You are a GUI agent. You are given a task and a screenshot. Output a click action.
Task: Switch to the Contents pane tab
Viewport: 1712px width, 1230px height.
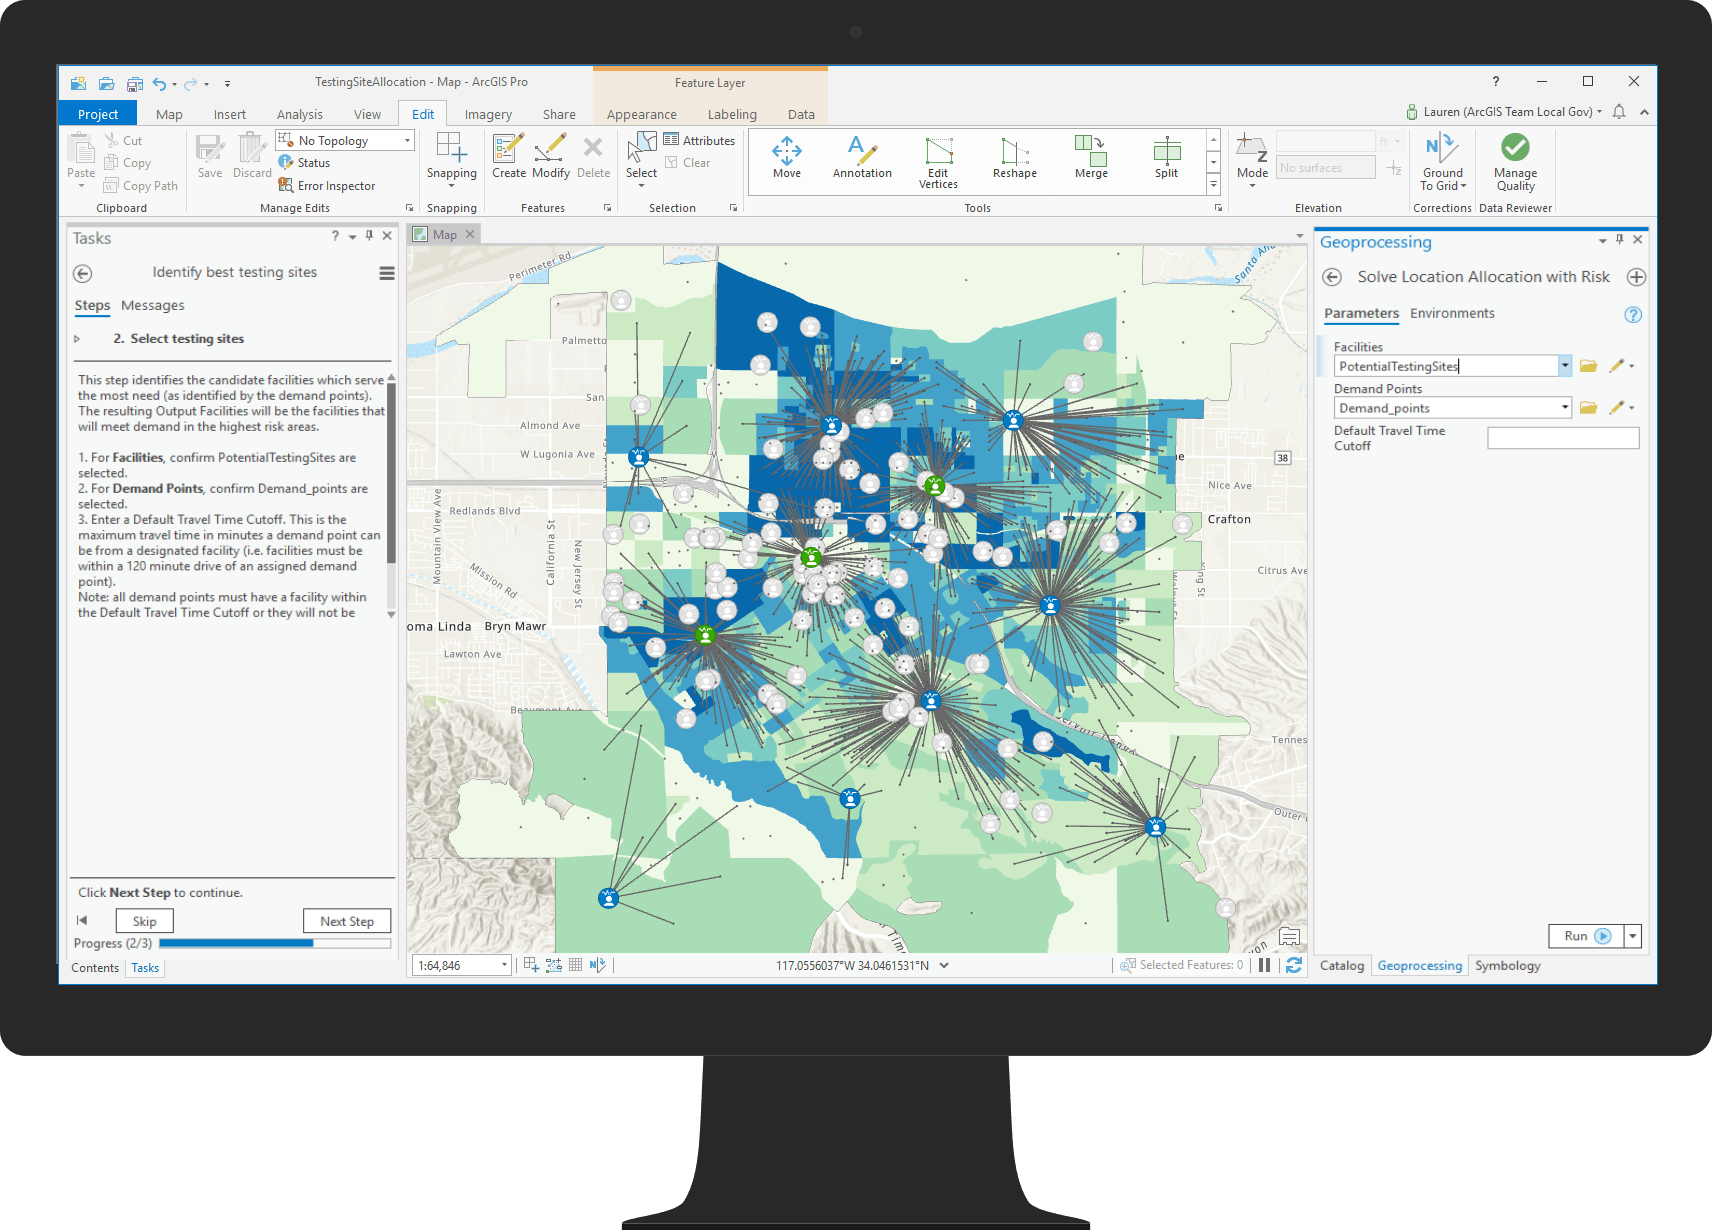95,968
